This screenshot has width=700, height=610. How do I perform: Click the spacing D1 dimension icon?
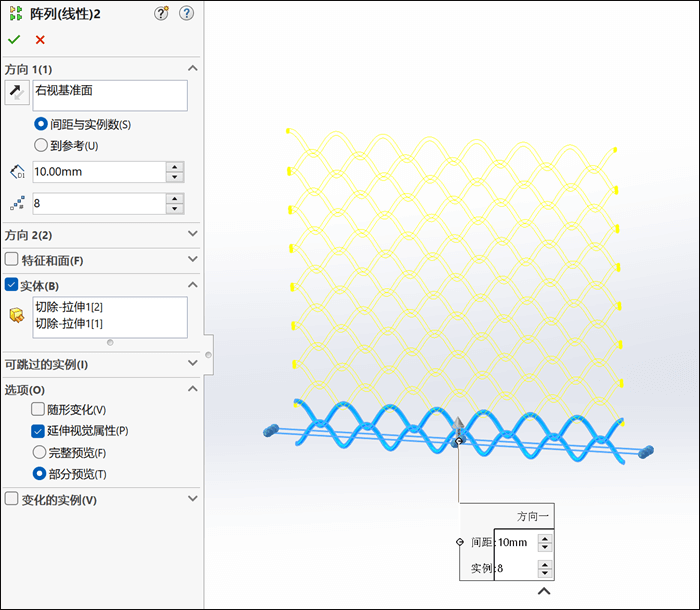(17, 172)
